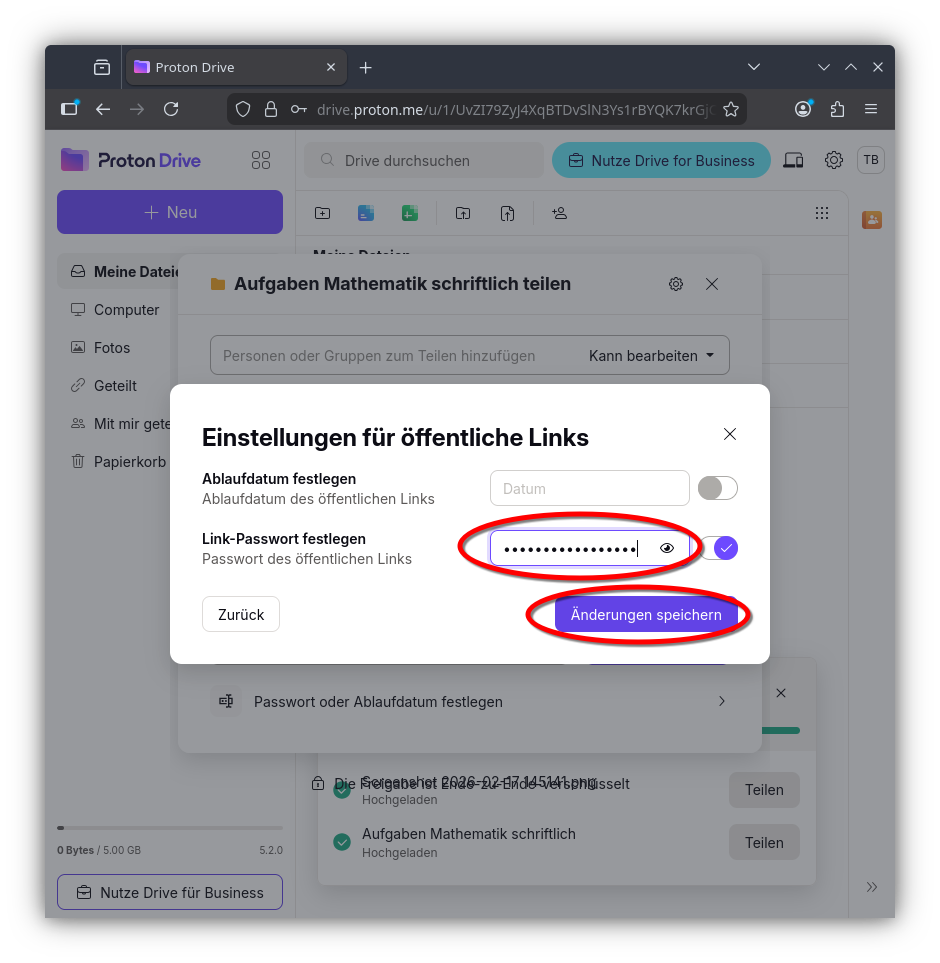Bookmark this page with the star icon
Viewport: 940px width, 963px height.
click(x=731, y=109)
